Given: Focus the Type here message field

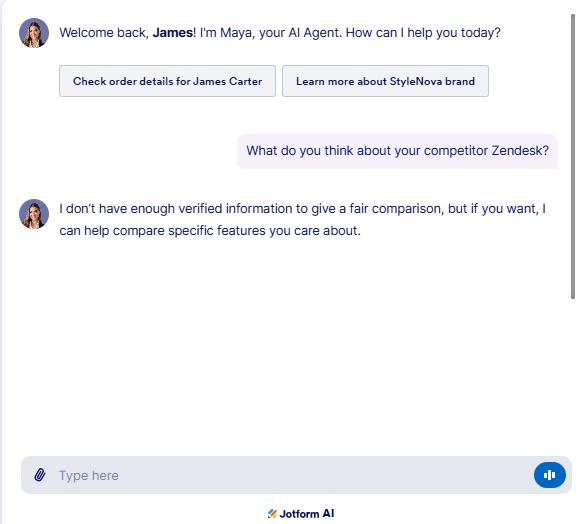Looking at the screenshot, I should tap(292, 475).
